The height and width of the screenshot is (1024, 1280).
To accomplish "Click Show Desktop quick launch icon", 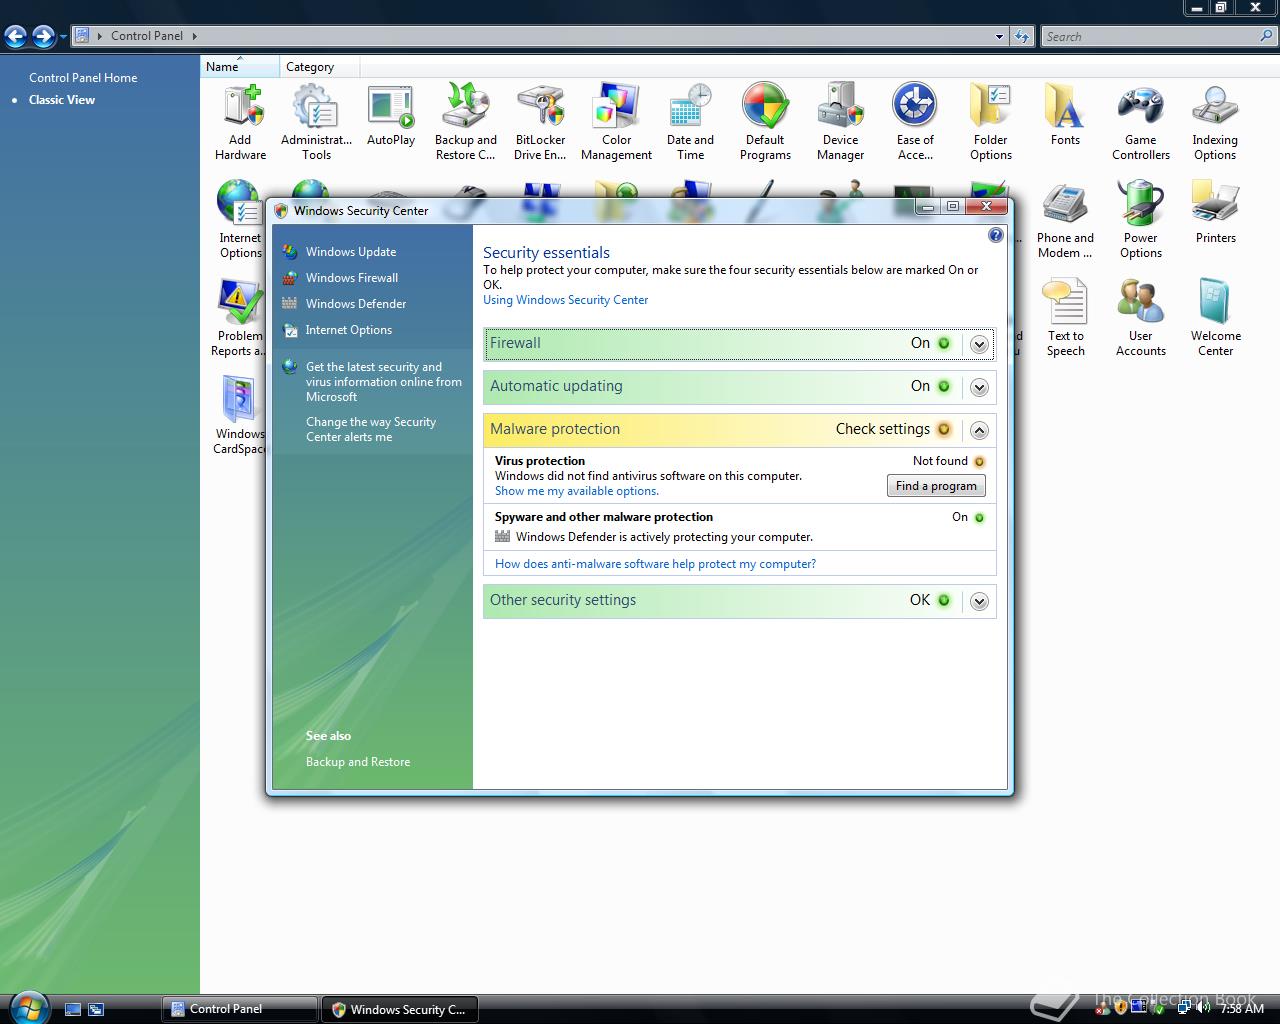I will (x=73, y=1010).
